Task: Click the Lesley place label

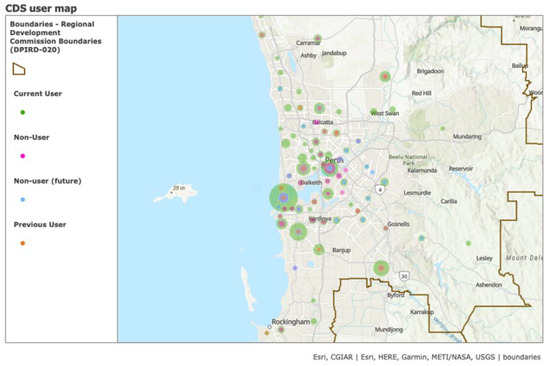Action: (484, 258)
